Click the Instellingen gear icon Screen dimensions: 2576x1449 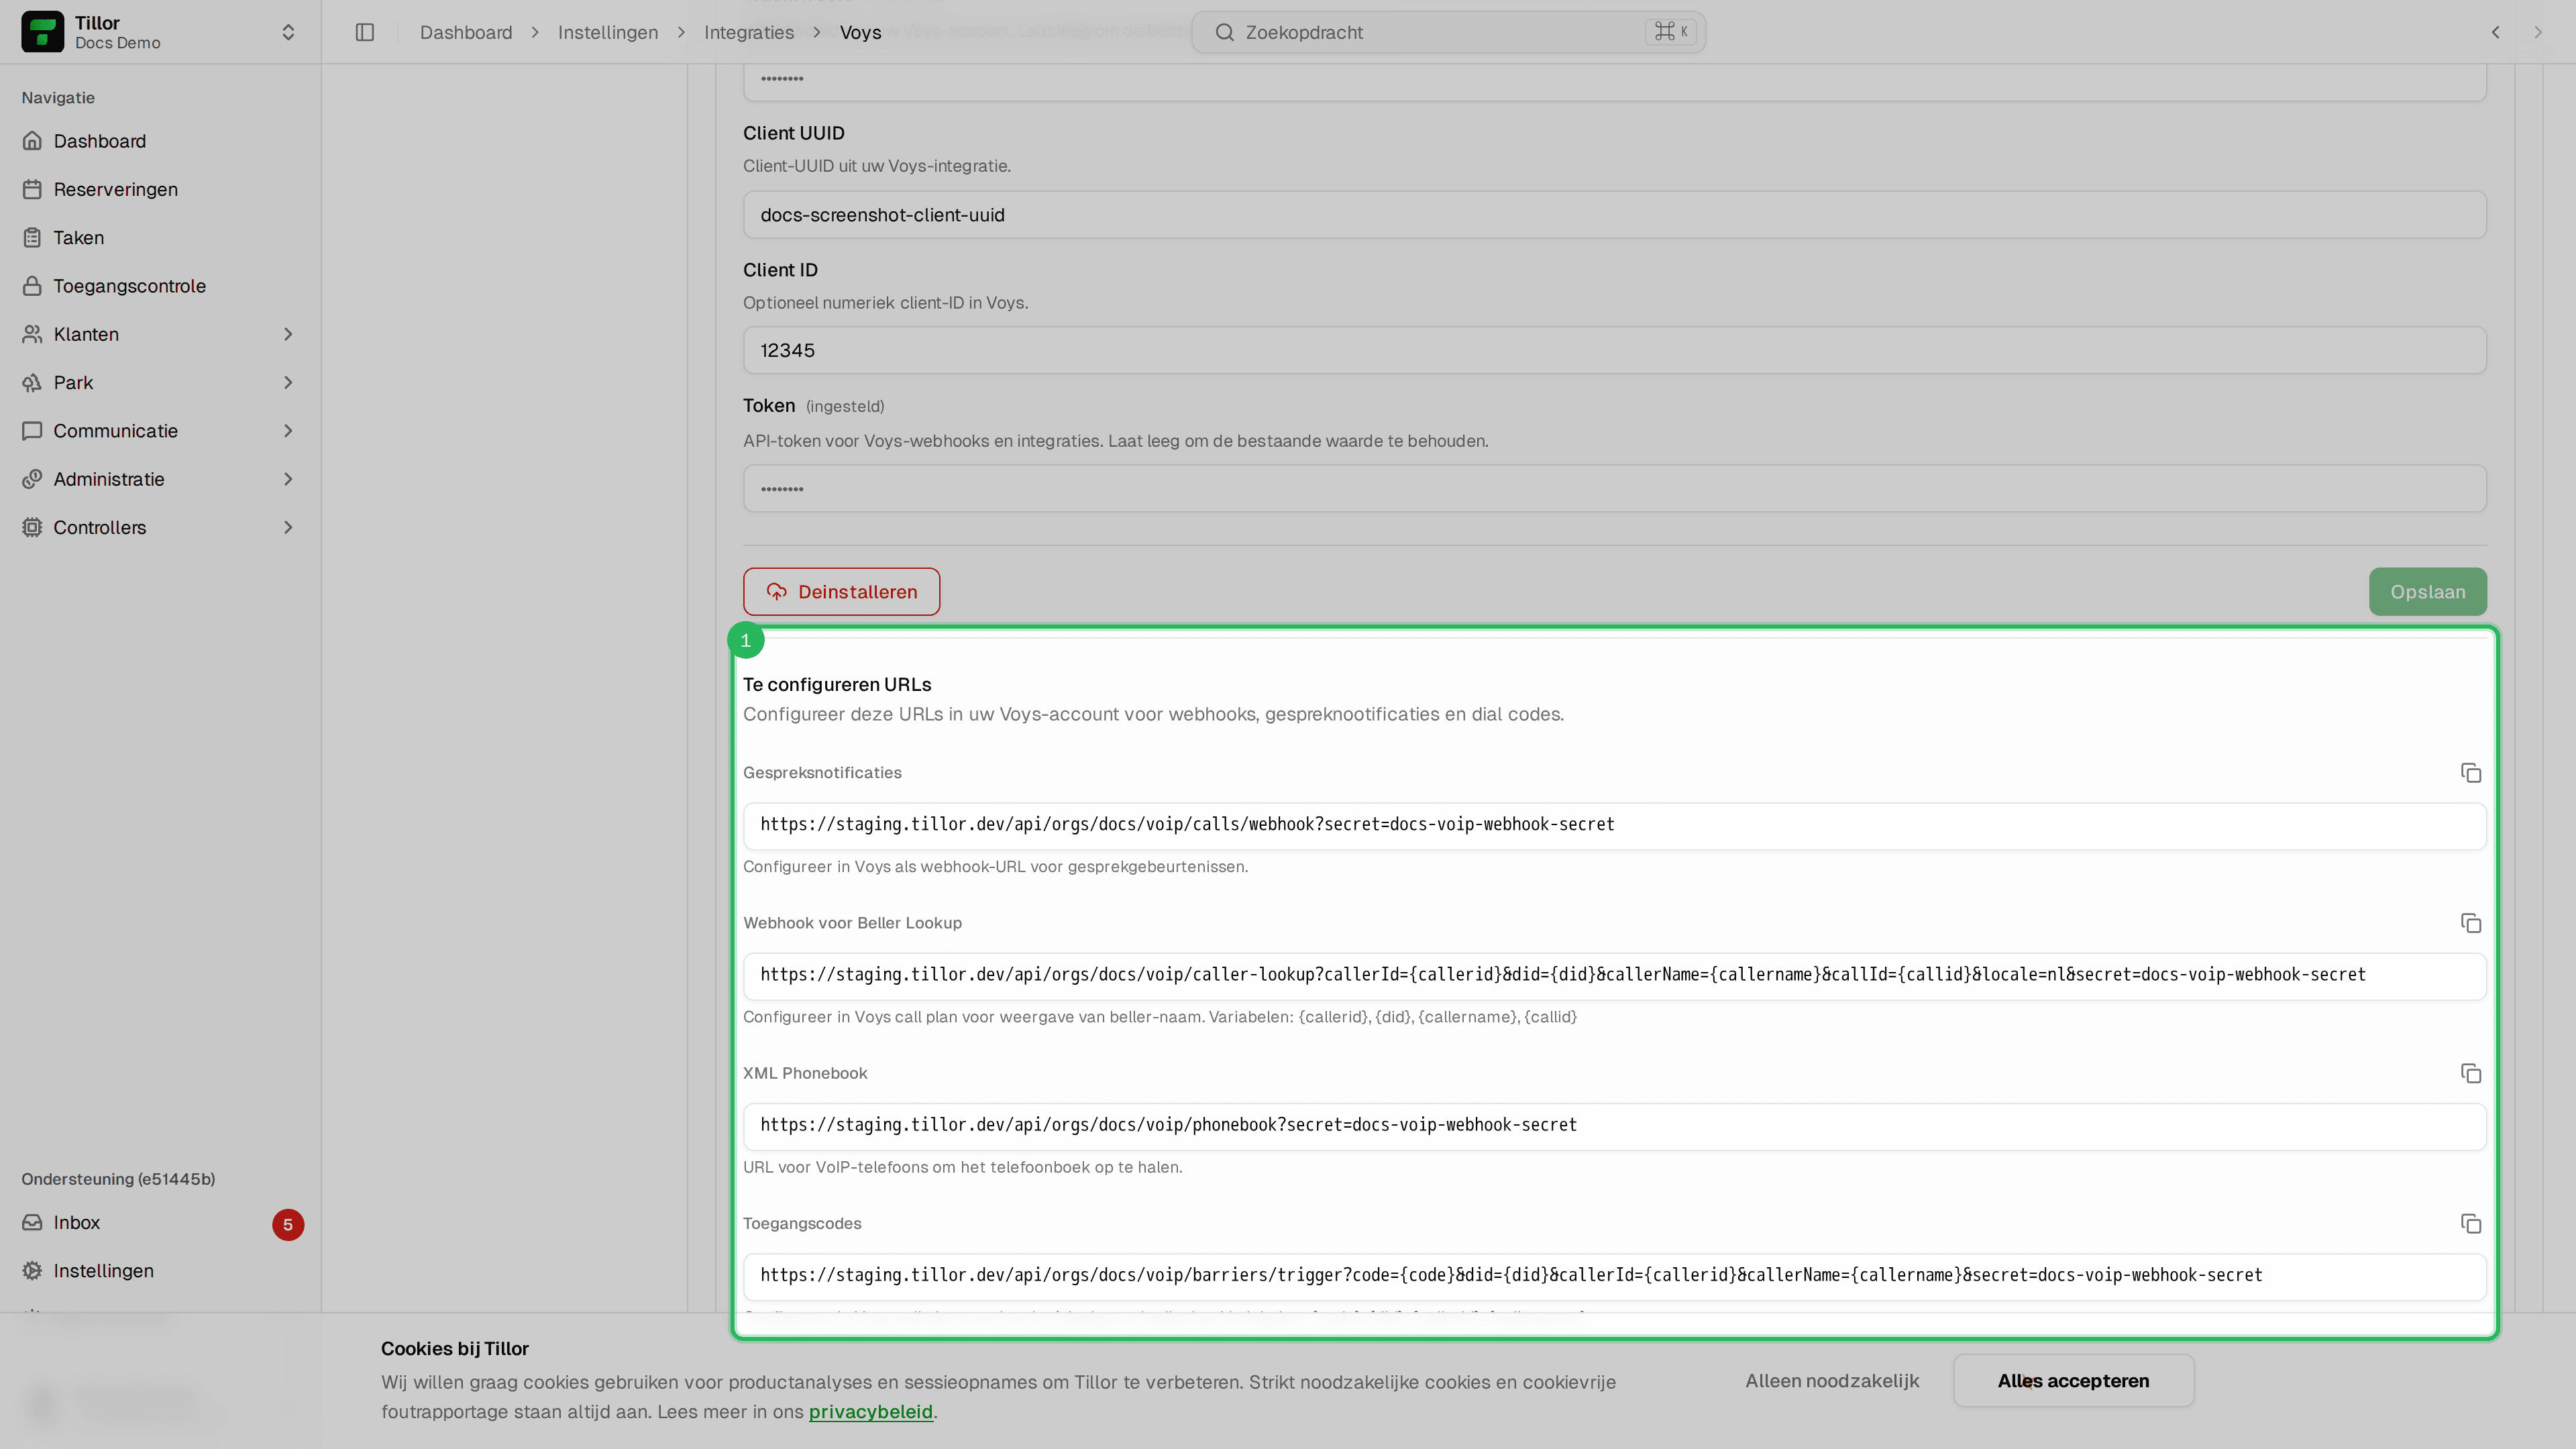pyautogui.click(x=32, y=1271)
